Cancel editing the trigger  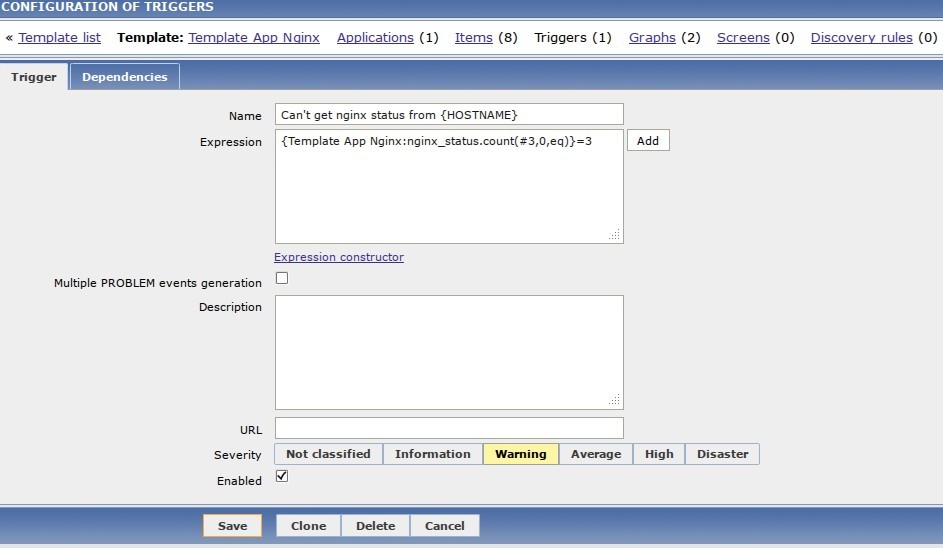tap(444, 526)
